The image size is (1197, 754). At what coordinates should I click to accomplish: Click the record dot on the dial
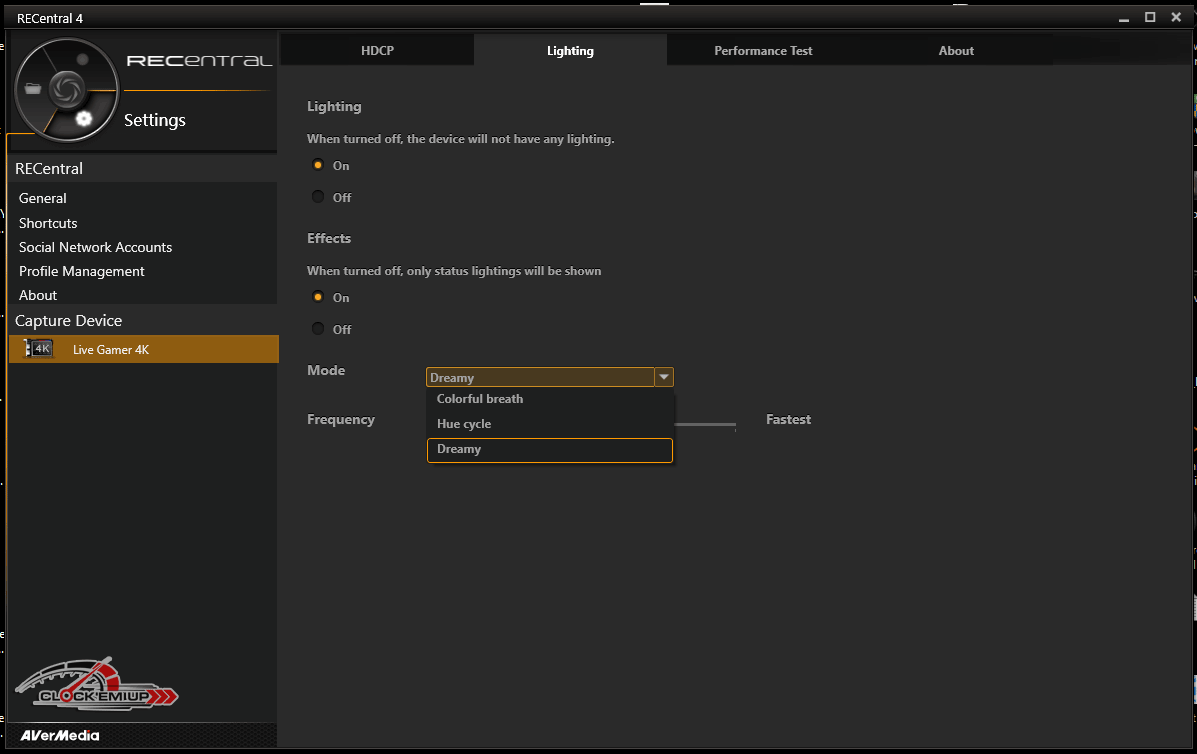pyautogui.click(x=82, y=60)
